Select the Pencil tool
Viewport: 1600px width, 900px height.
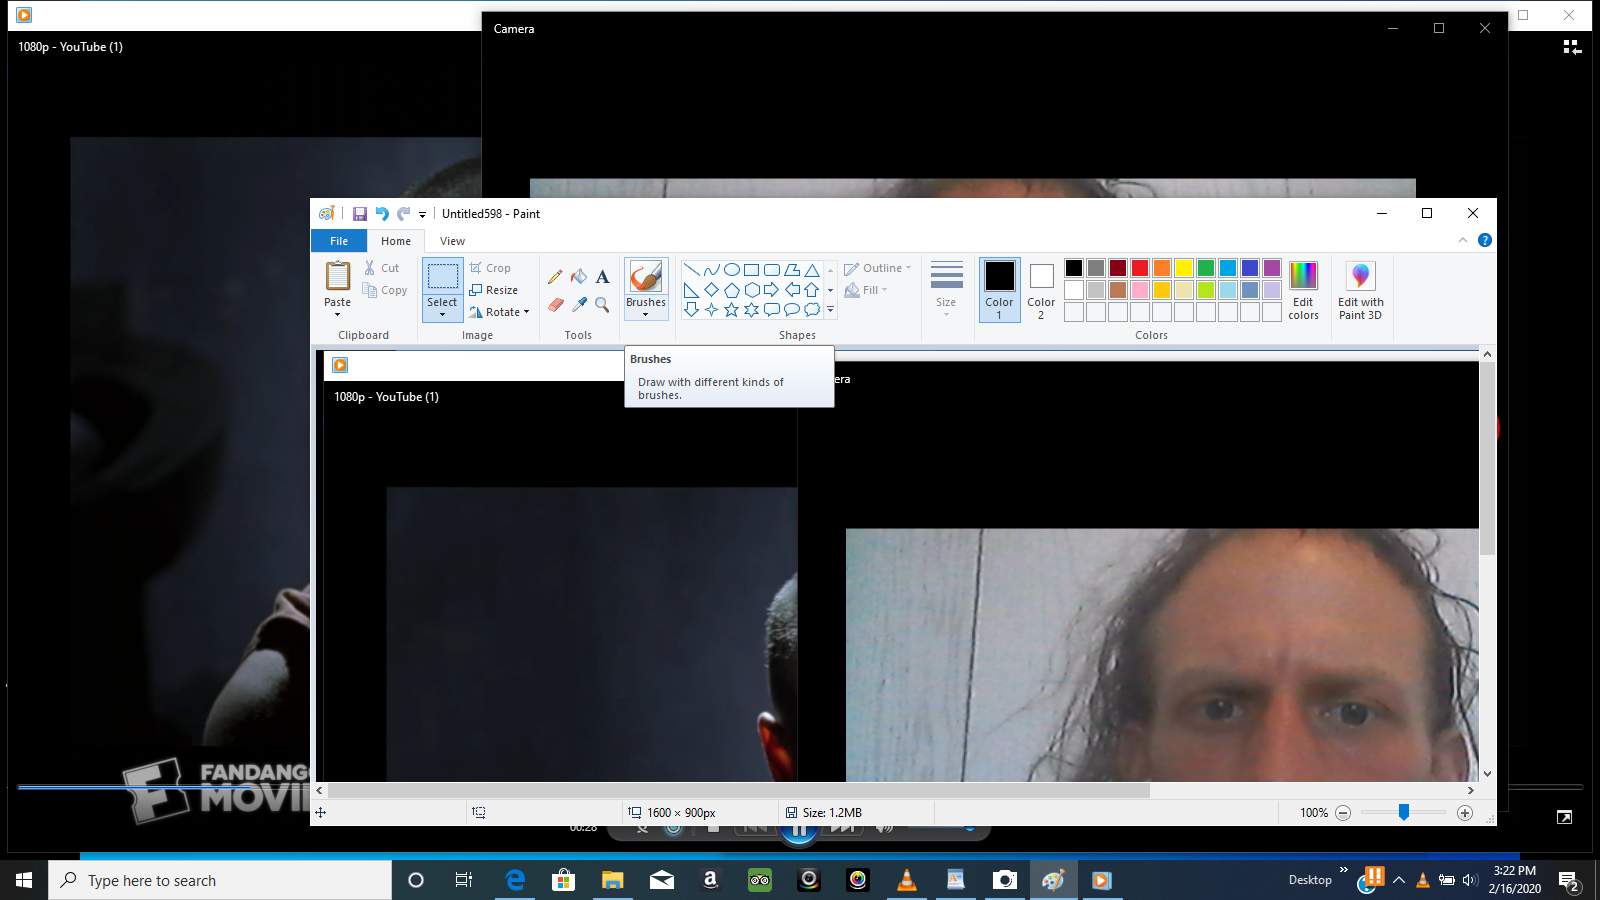coord(556,276)
